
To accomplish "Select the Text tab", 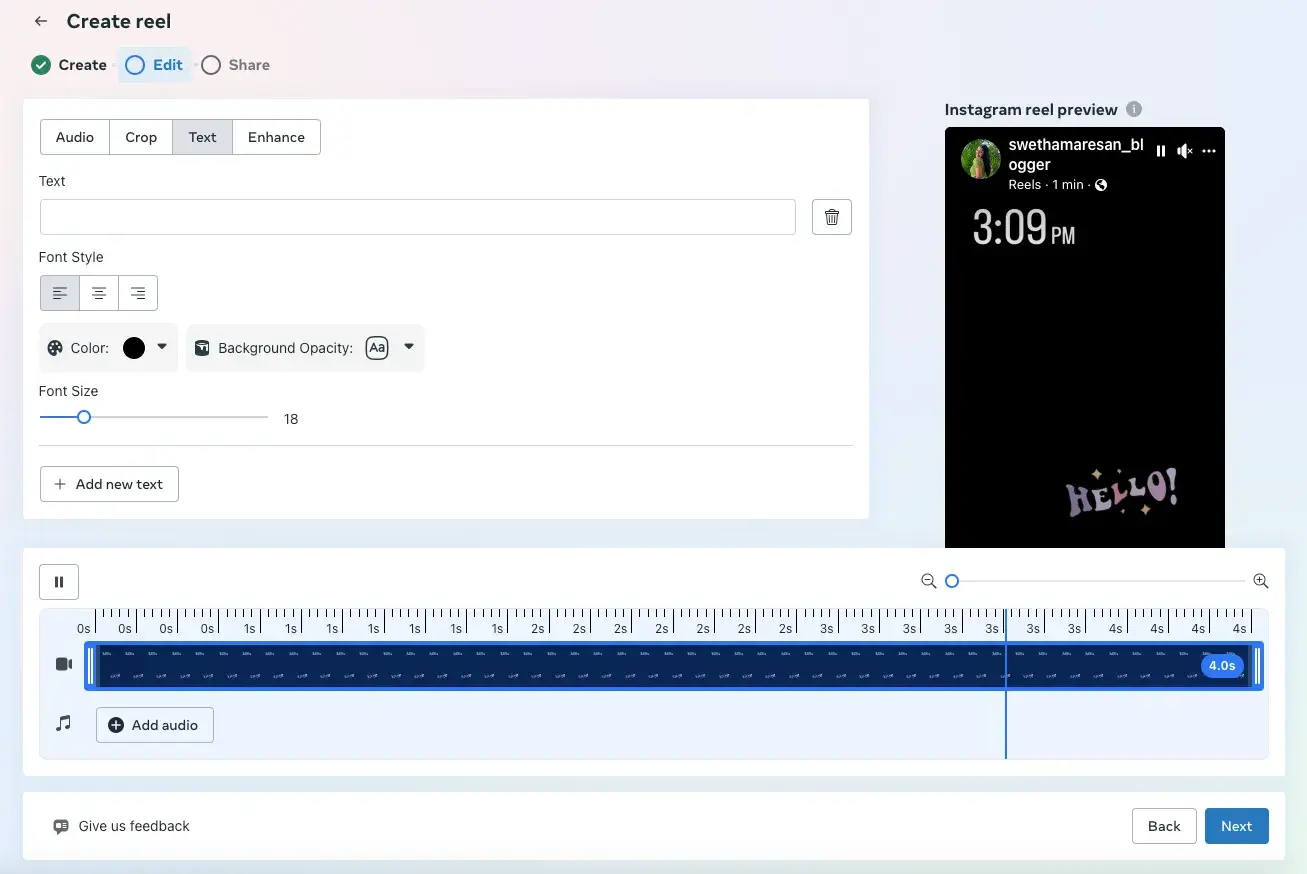I will click(202, 137).
